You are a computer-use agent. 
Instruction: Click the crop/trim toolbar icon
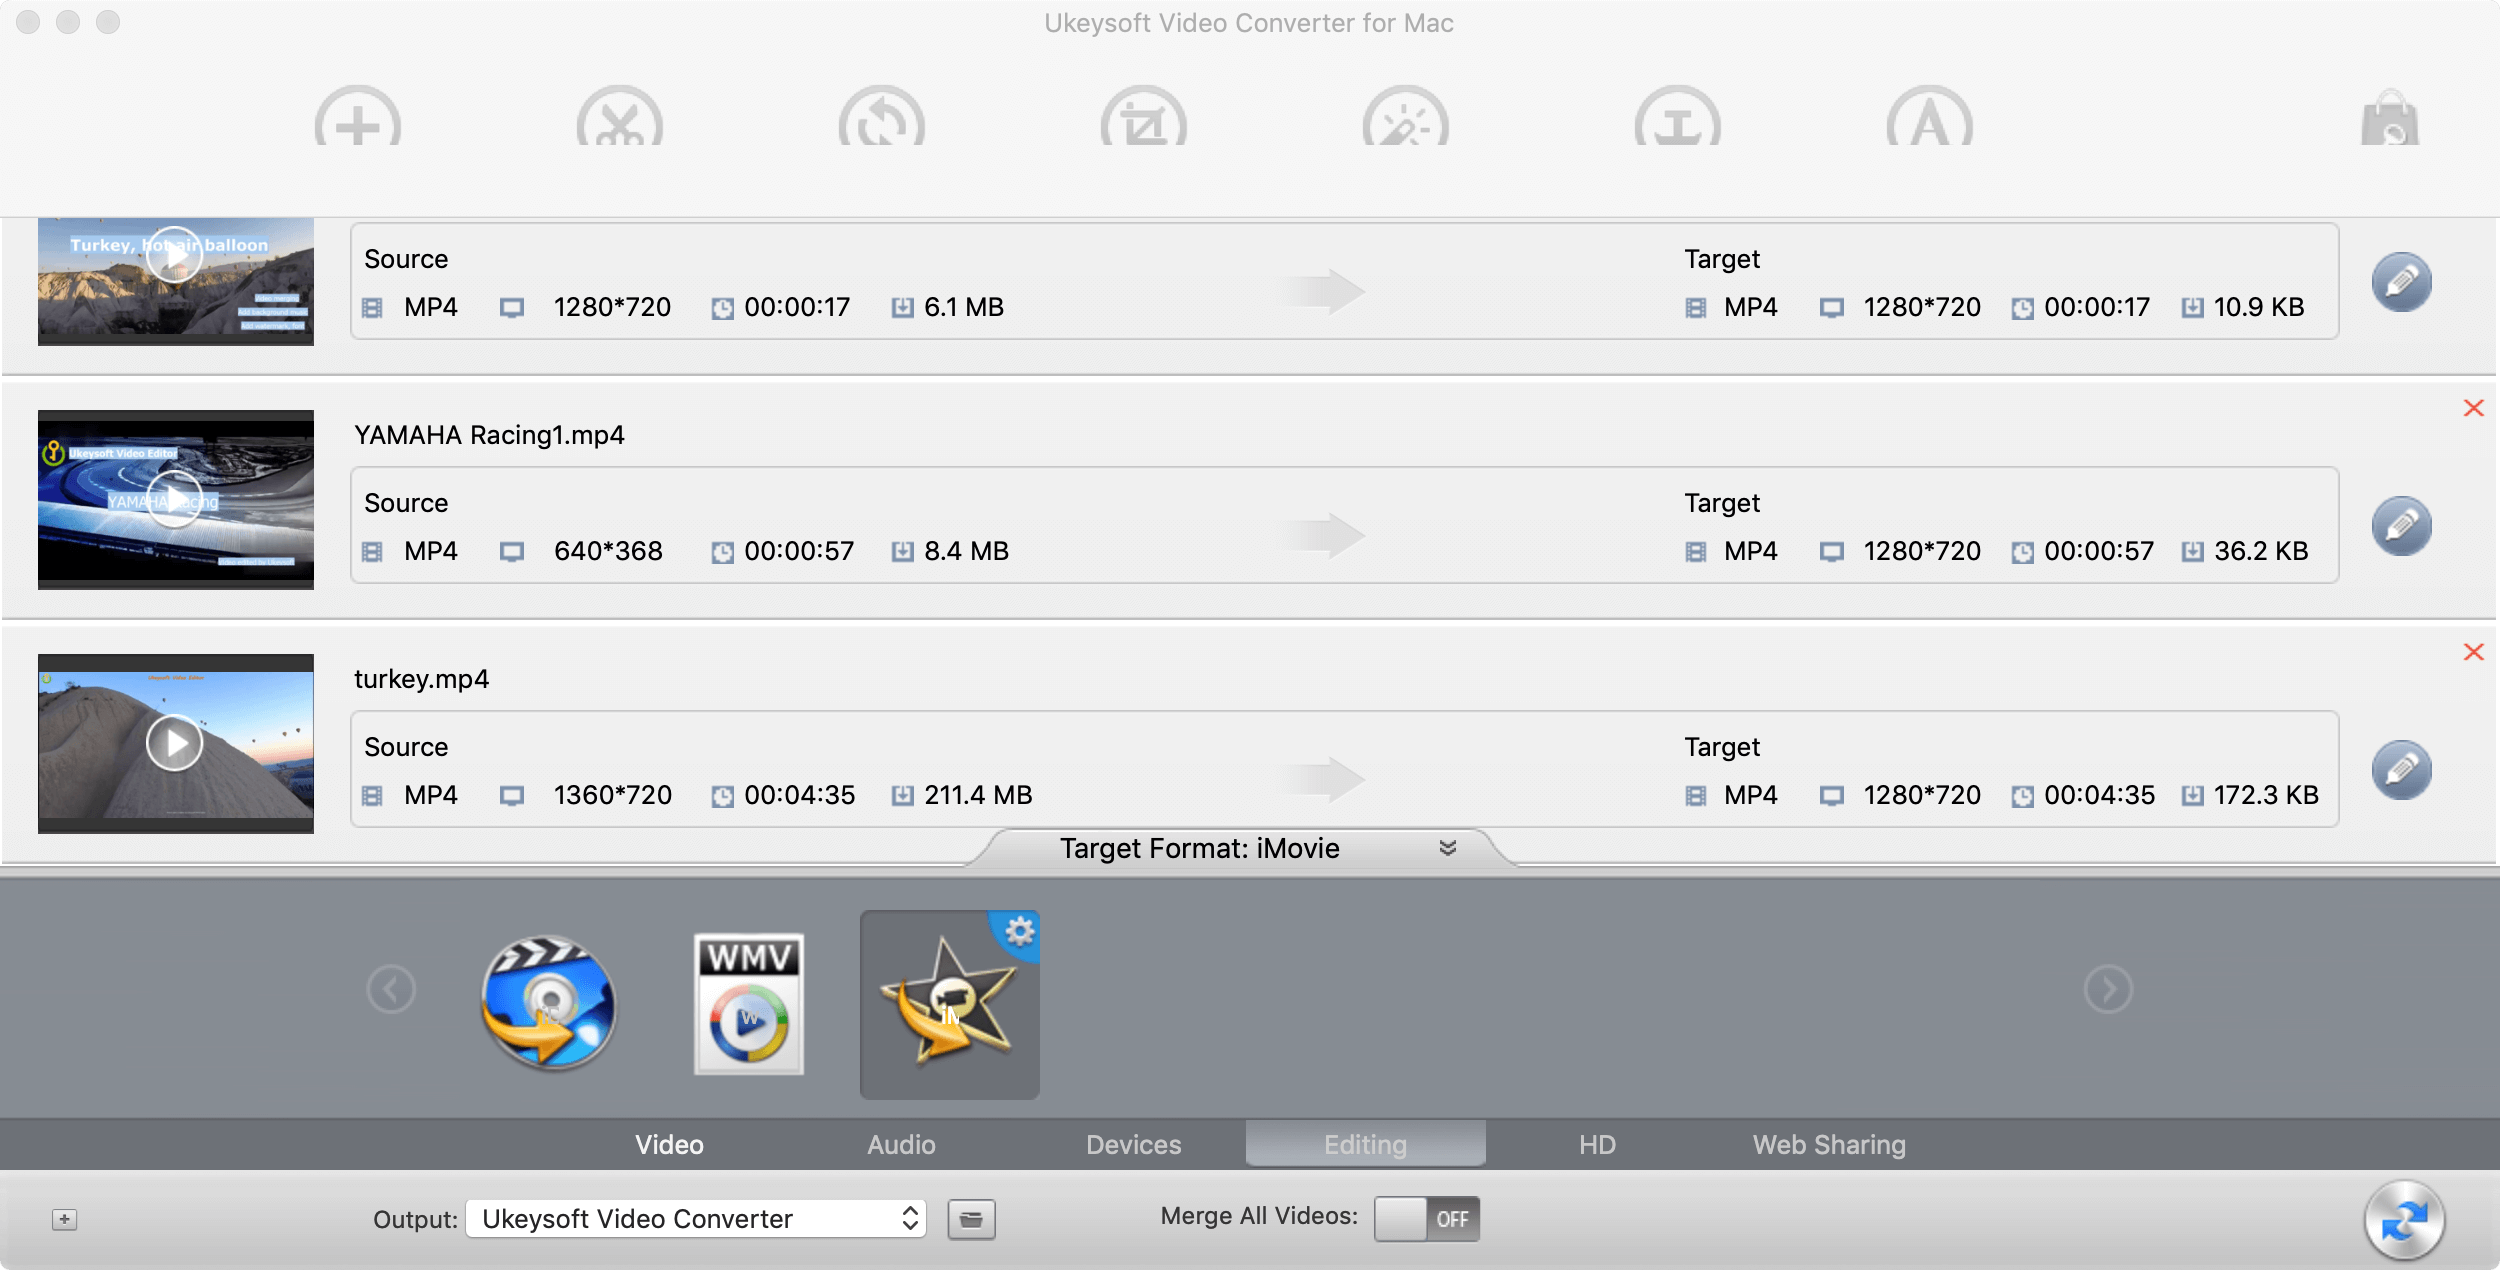1133,121
